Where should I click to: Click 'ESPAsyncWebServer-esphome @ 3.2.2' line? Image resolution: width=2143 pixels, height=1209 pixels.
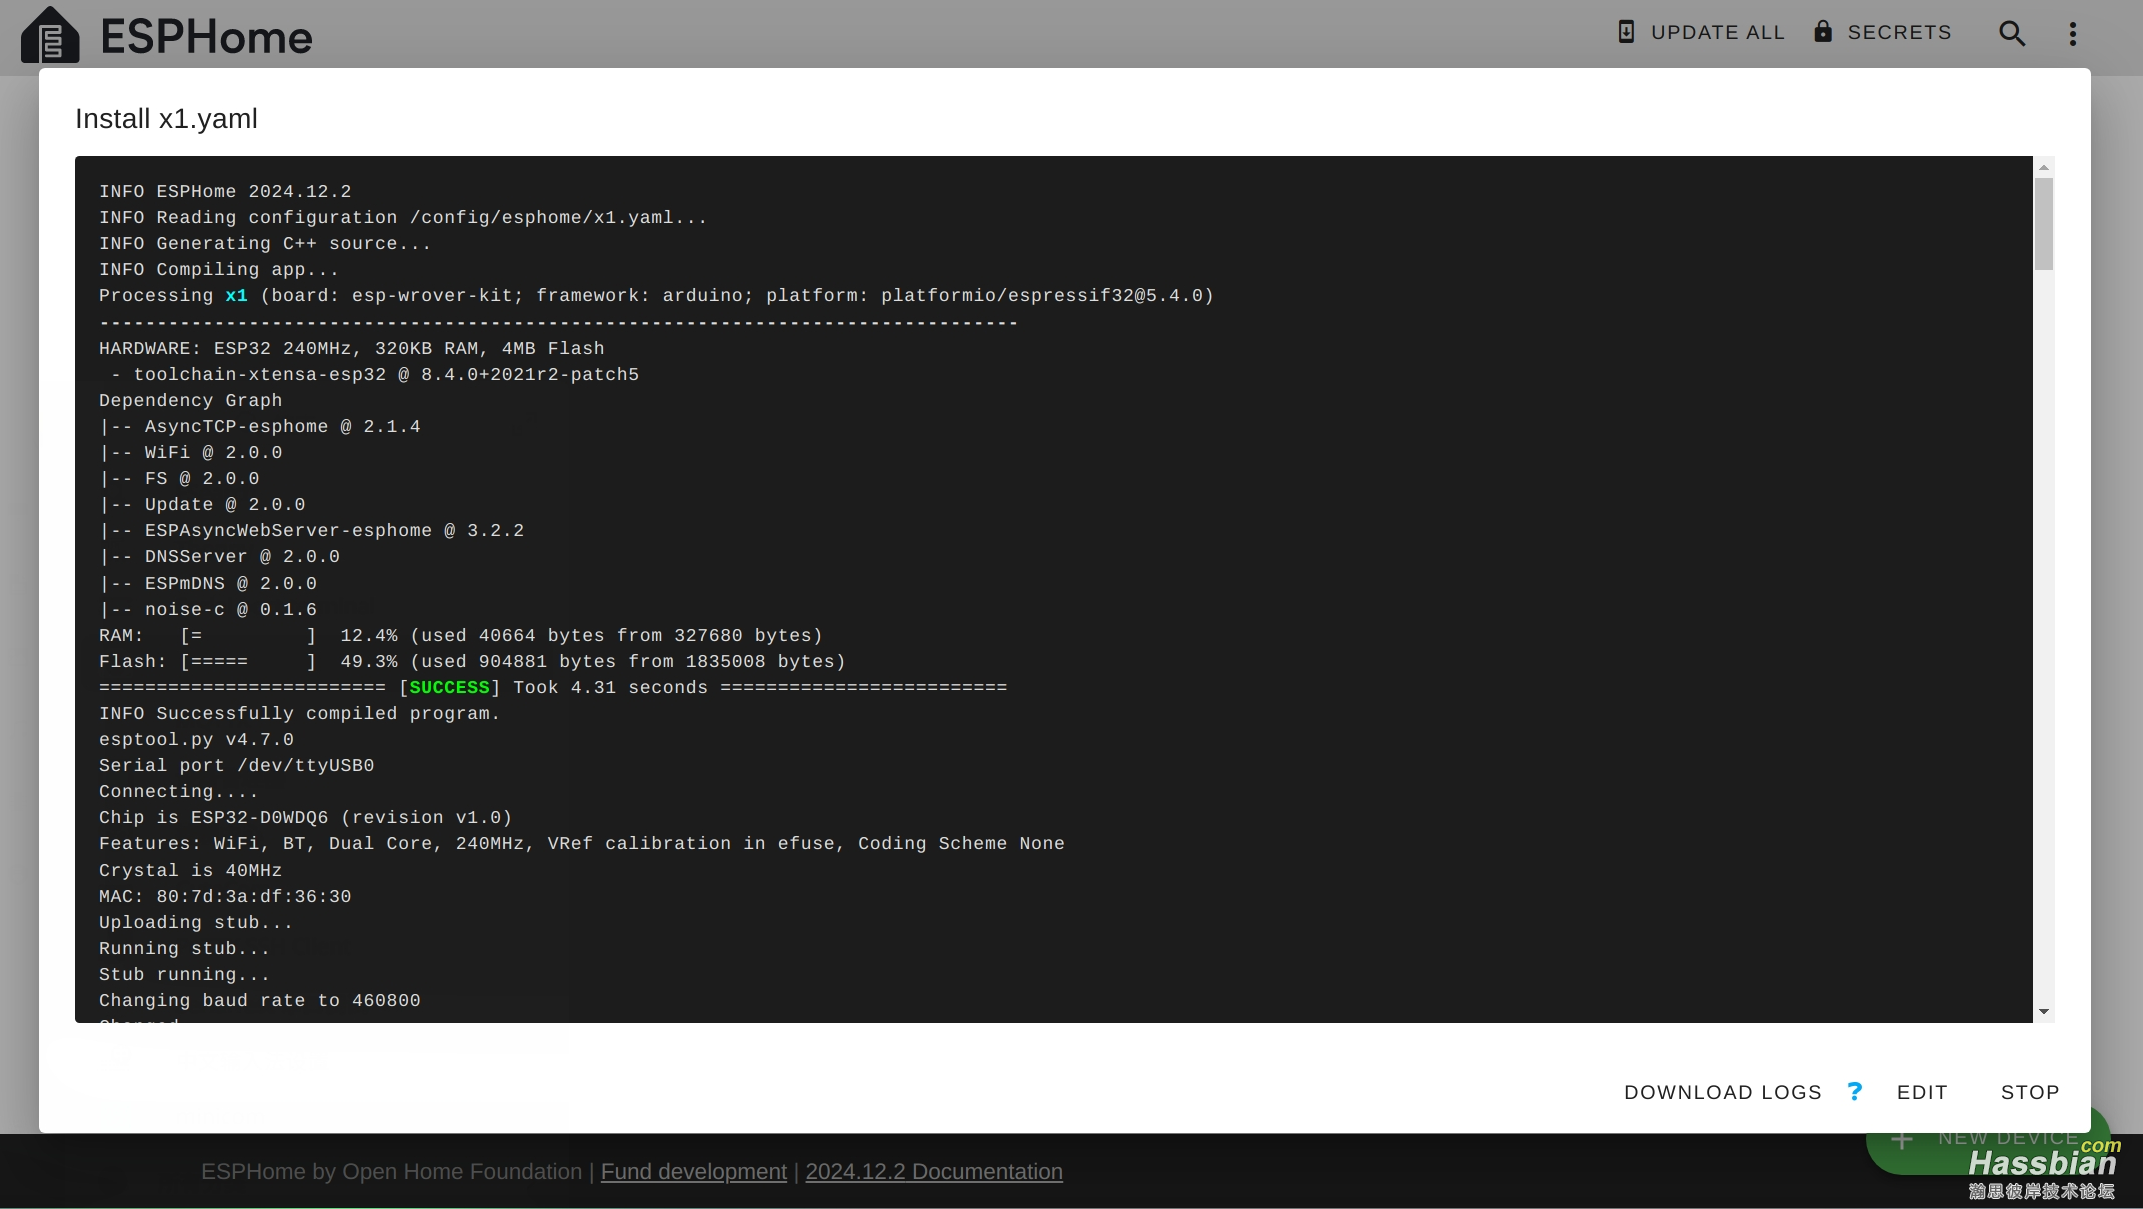coord(312,530)
